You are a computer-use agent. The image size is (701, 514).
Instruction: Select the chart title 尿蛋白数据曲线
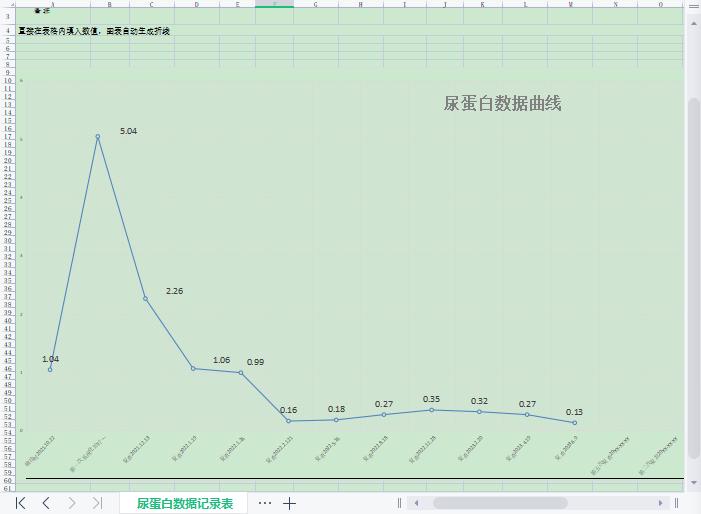pos(502,103)
